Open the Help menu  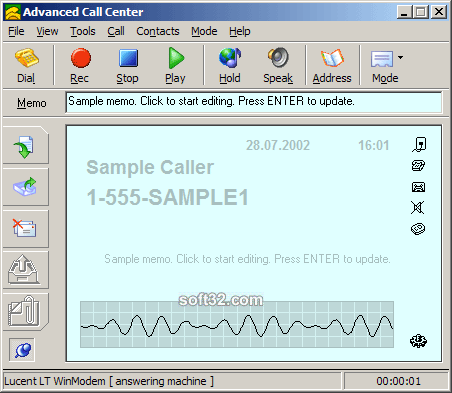(x=240, y=31)
